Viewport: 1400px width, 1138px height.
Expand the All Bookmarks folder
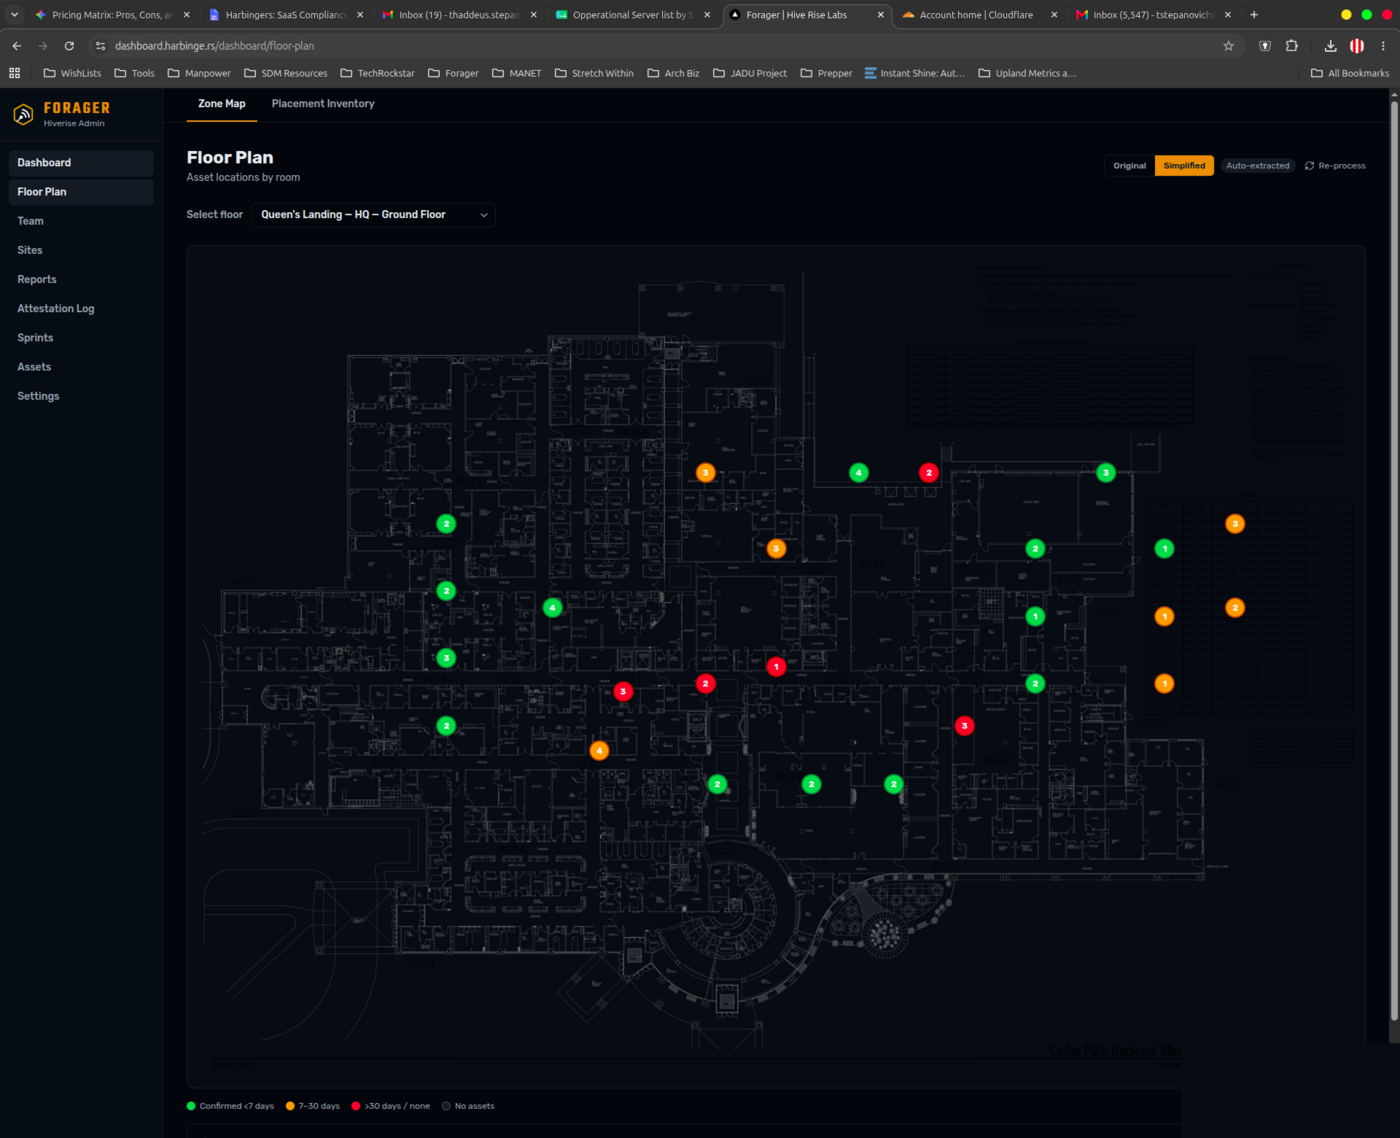pyautogui.click(x=1350, y=73)
